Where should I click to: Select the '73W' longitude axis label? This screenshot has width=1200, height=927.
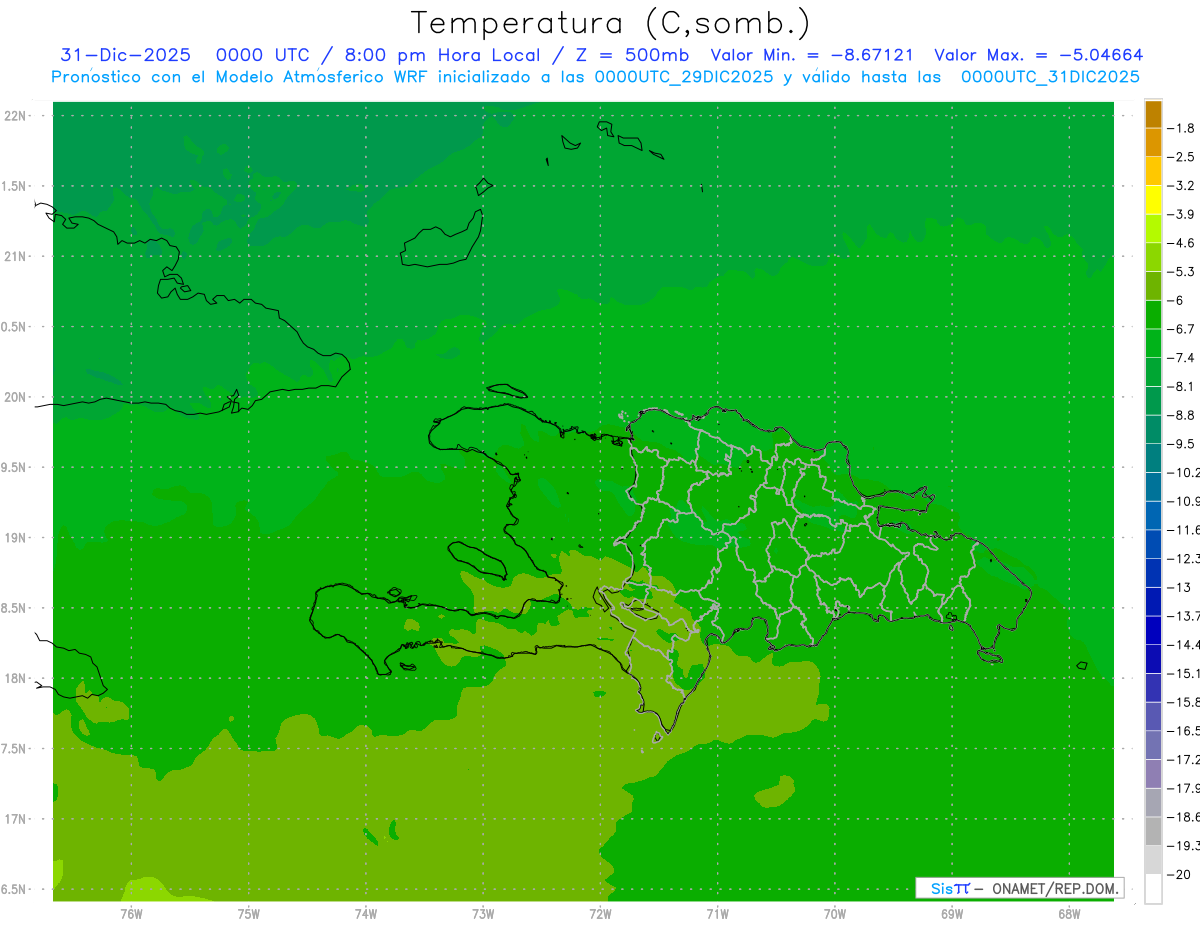pos(483,914)
